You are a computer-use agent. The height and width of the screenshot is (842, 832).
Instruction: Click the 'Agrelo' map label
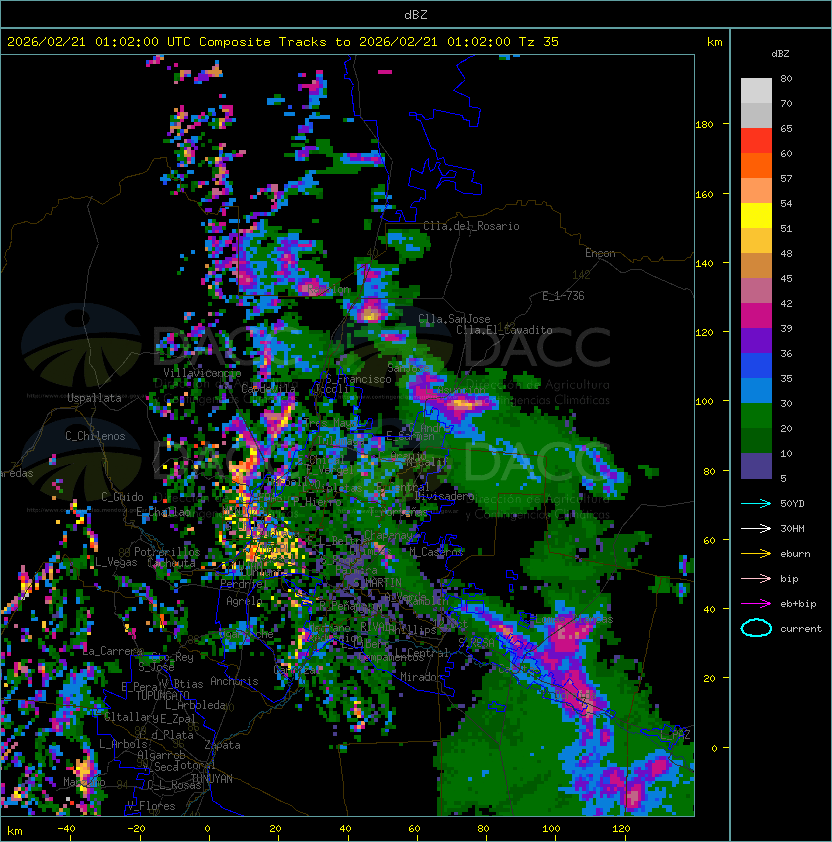244,601
